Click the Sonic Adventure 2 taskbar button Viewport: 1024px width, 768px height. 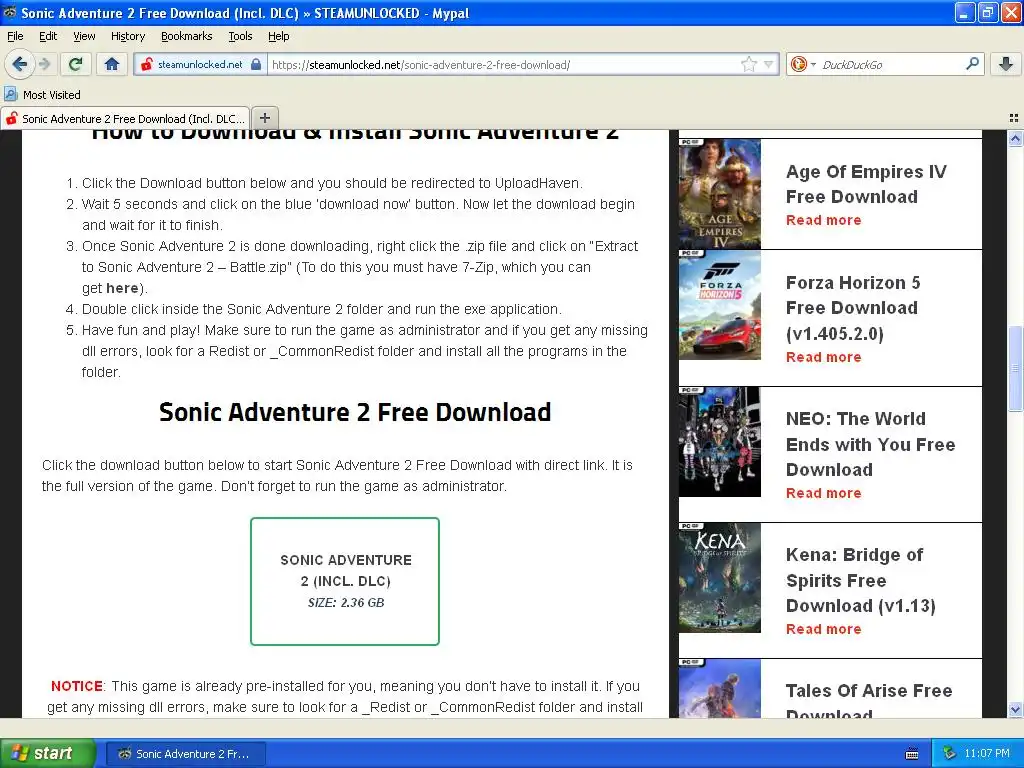tap(185, 754)
